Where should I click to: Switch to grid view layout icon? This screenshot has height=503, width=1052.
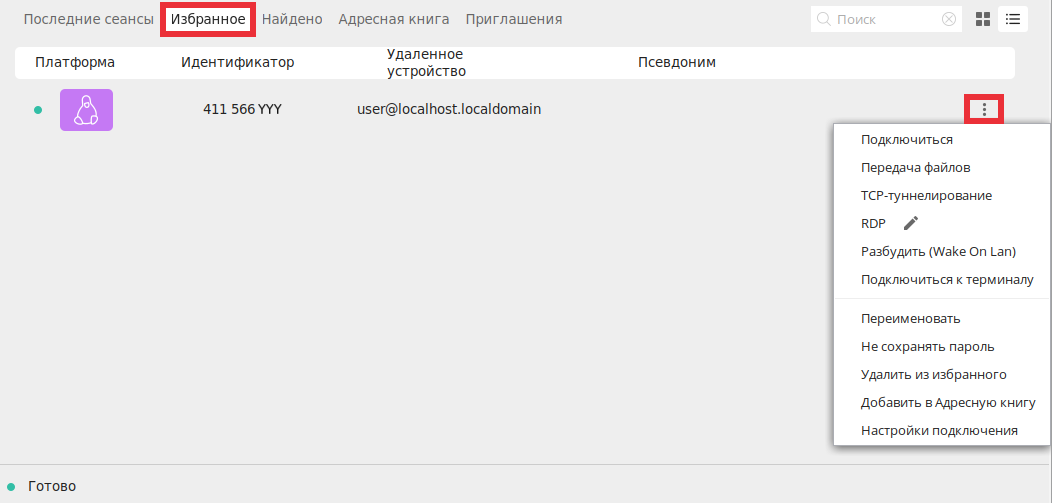(x=983, y=19)
